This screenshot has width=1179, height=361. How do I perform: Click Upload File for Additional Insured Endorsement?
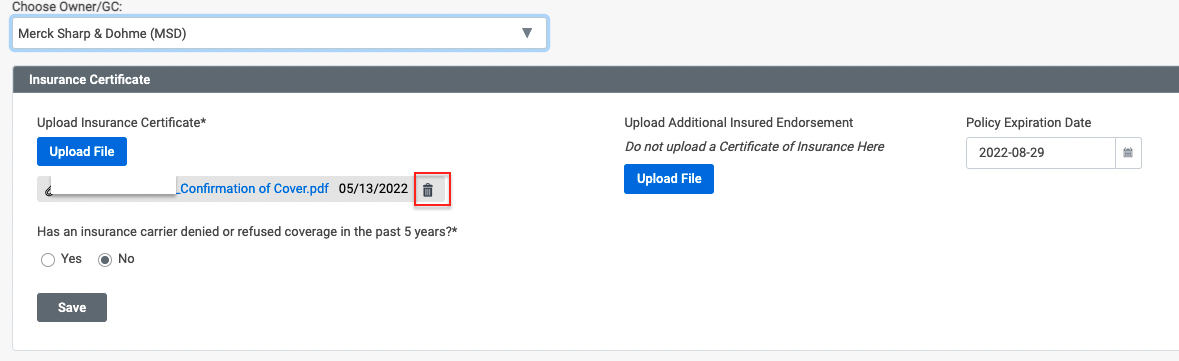(x=668, y=179)
